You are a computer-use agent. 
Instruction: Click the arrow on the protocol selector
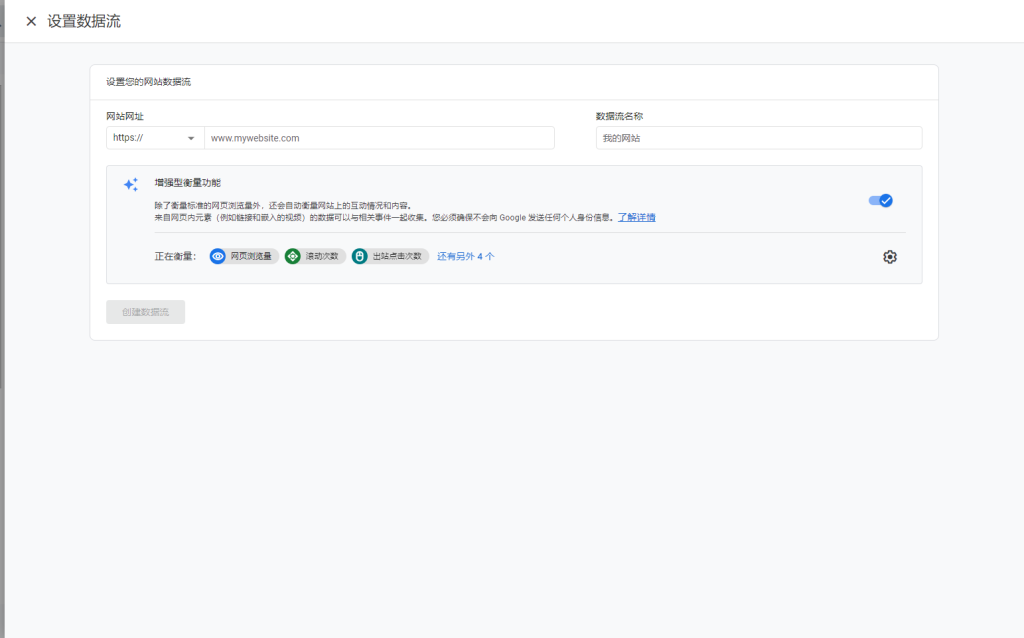[x=190, y=138]
